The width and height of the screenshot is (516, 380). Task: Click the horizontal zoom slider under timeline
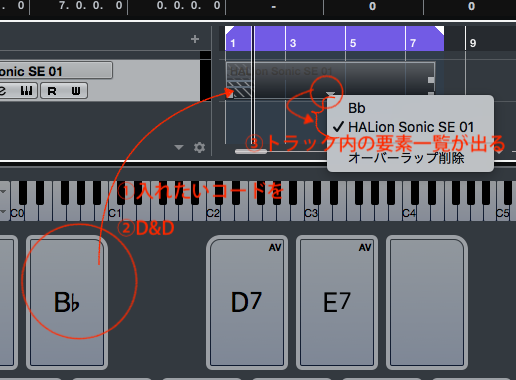[x=251, y=152]
